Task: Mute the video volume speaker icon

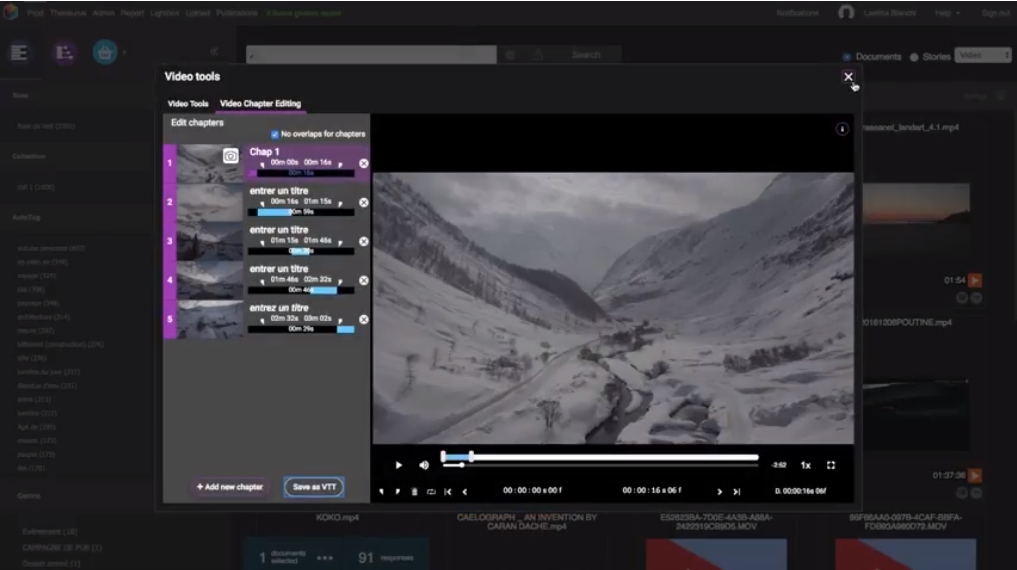Action: (x=424, y=465)
